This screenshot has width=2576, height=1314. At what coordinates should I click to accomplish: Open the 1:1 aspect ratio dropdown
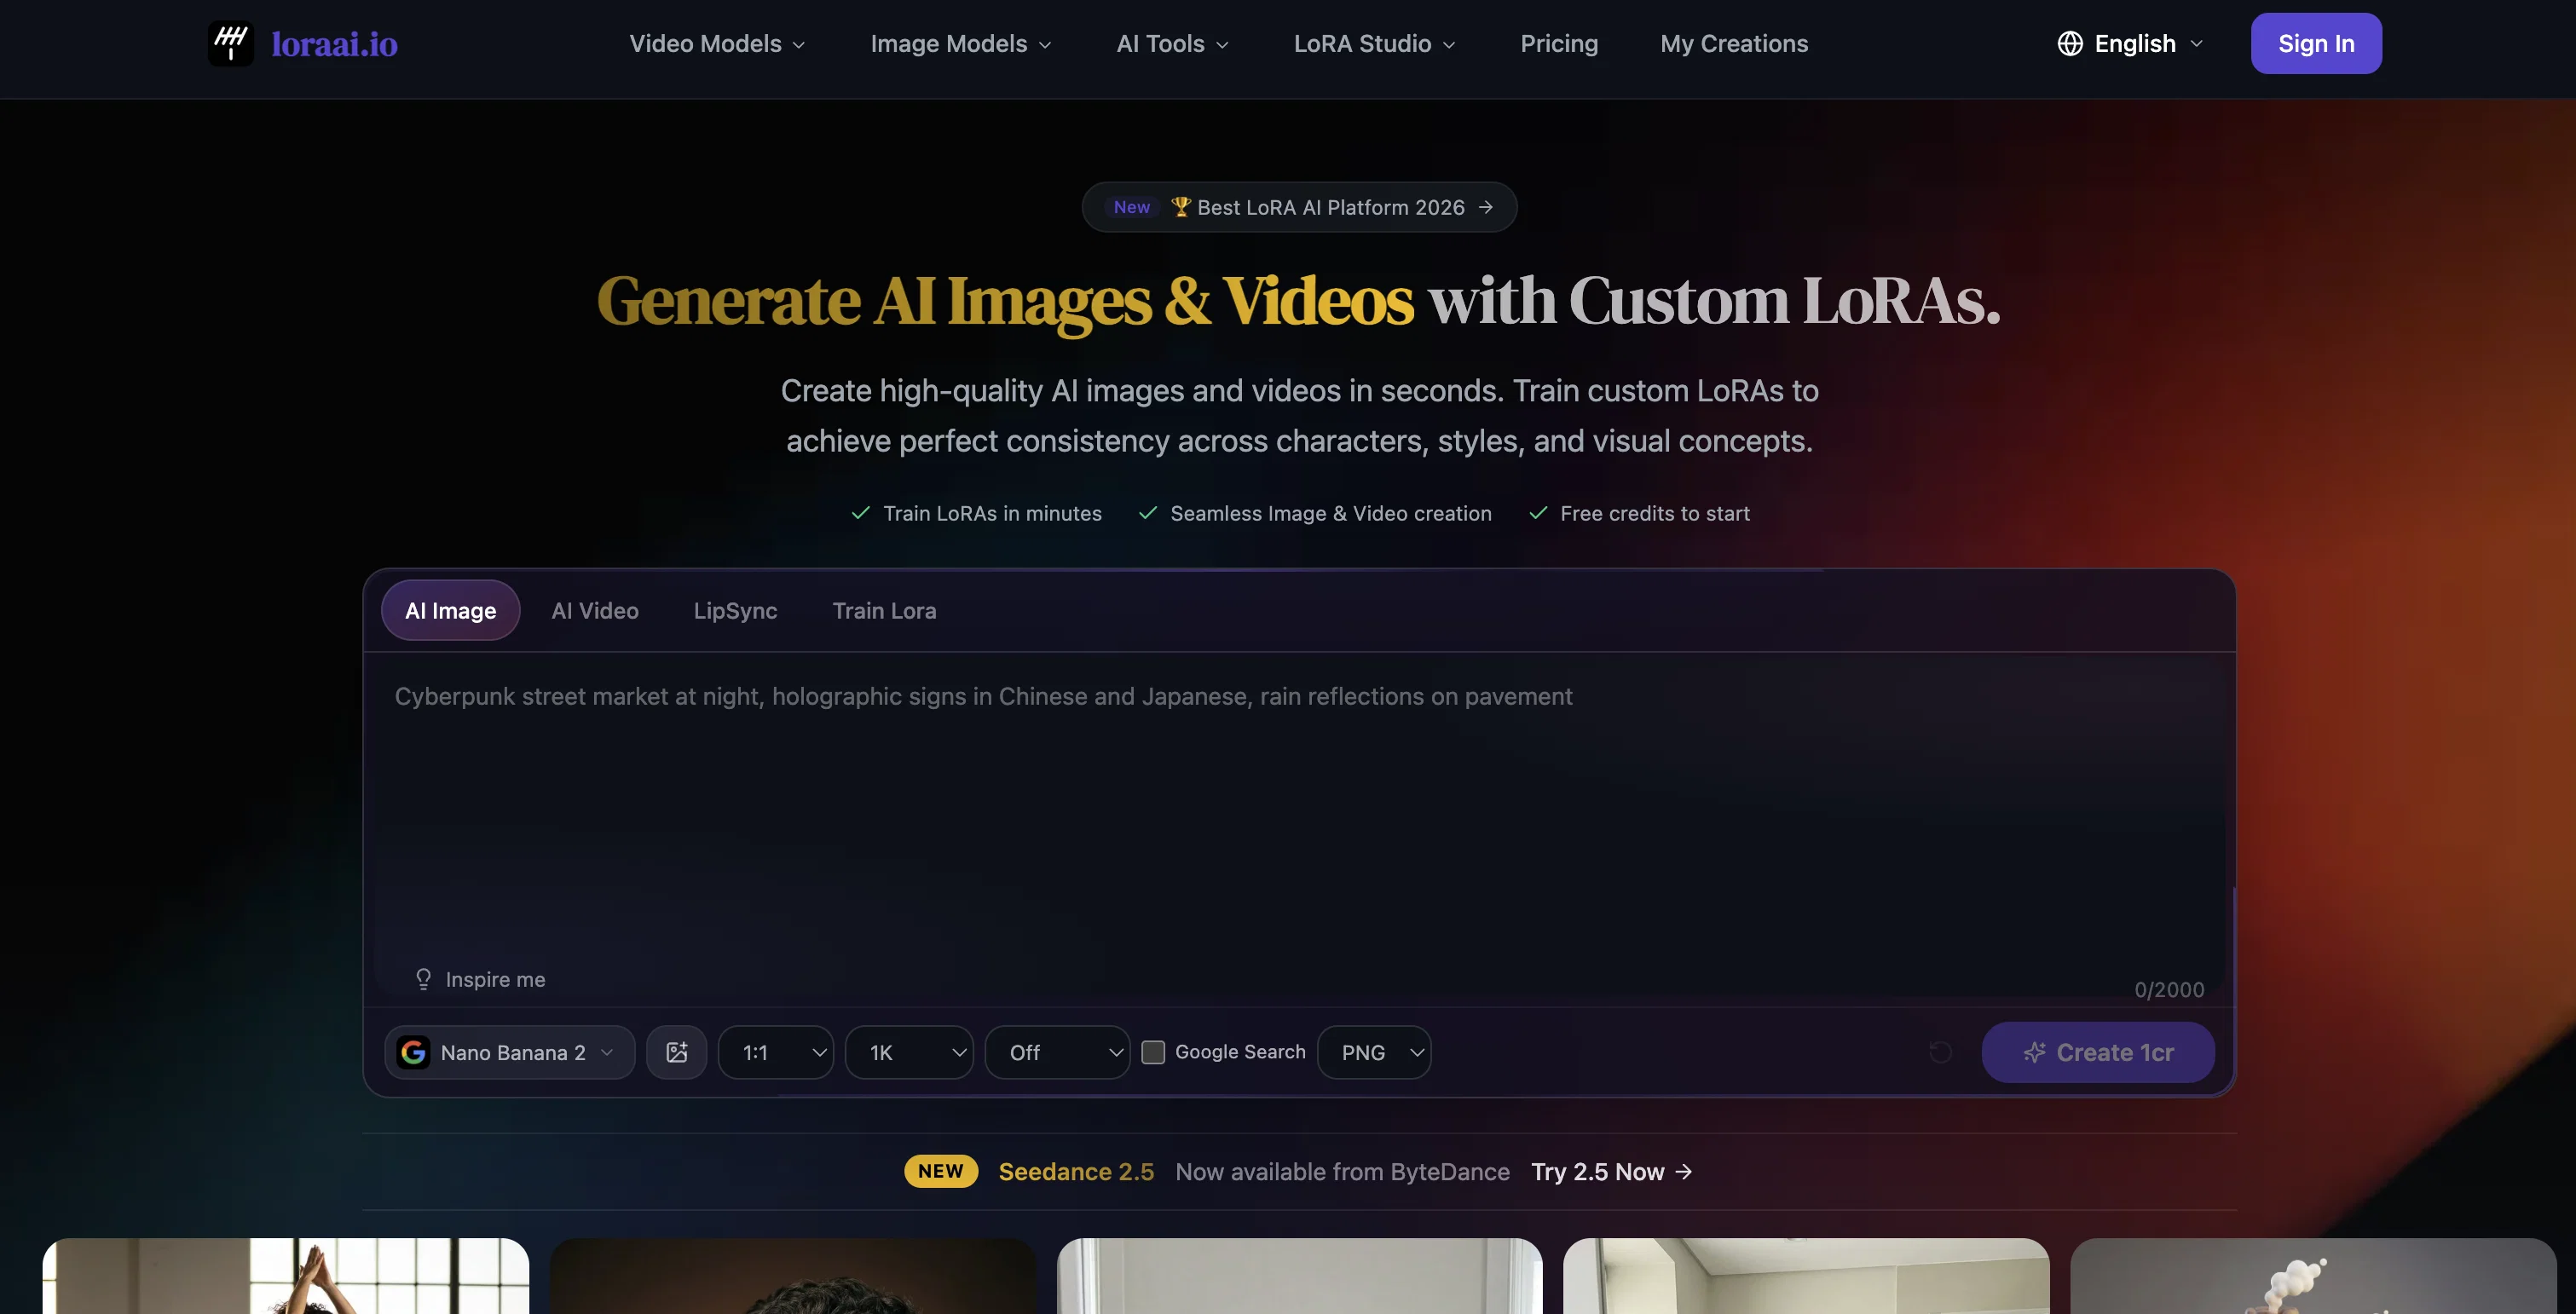point(776,1052)
